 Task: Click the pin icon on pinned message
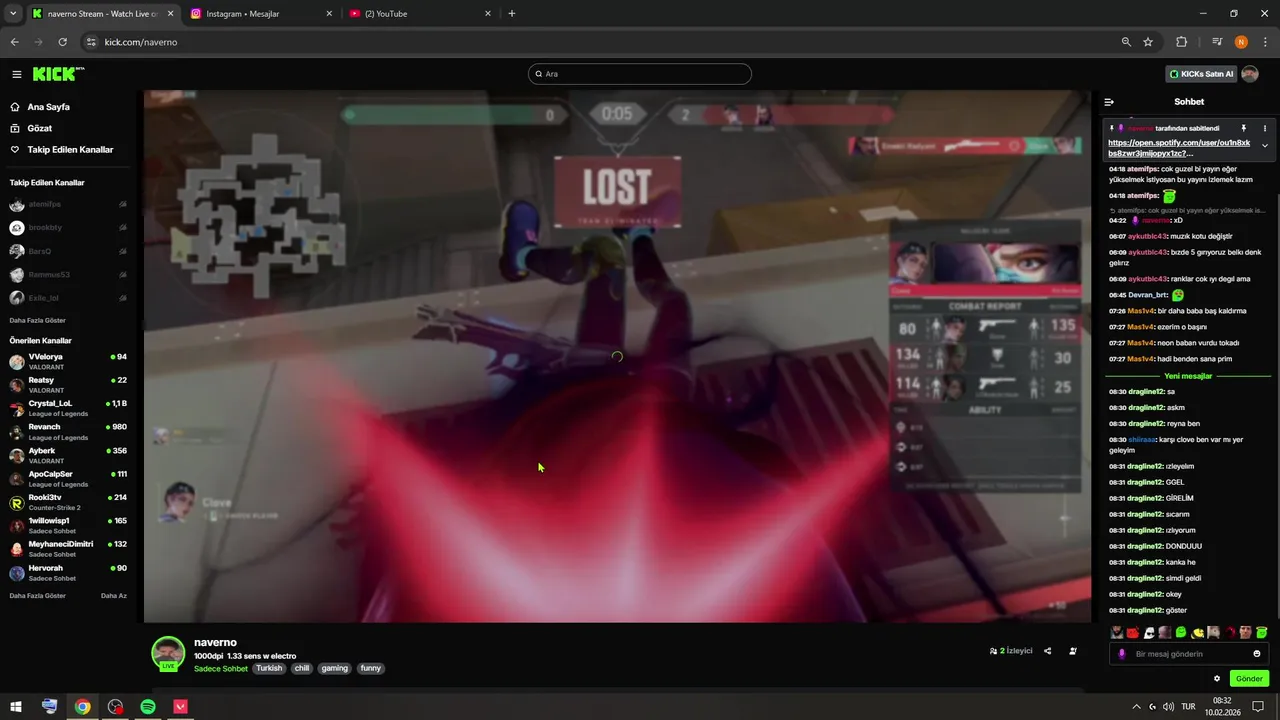click(1244, 128)
